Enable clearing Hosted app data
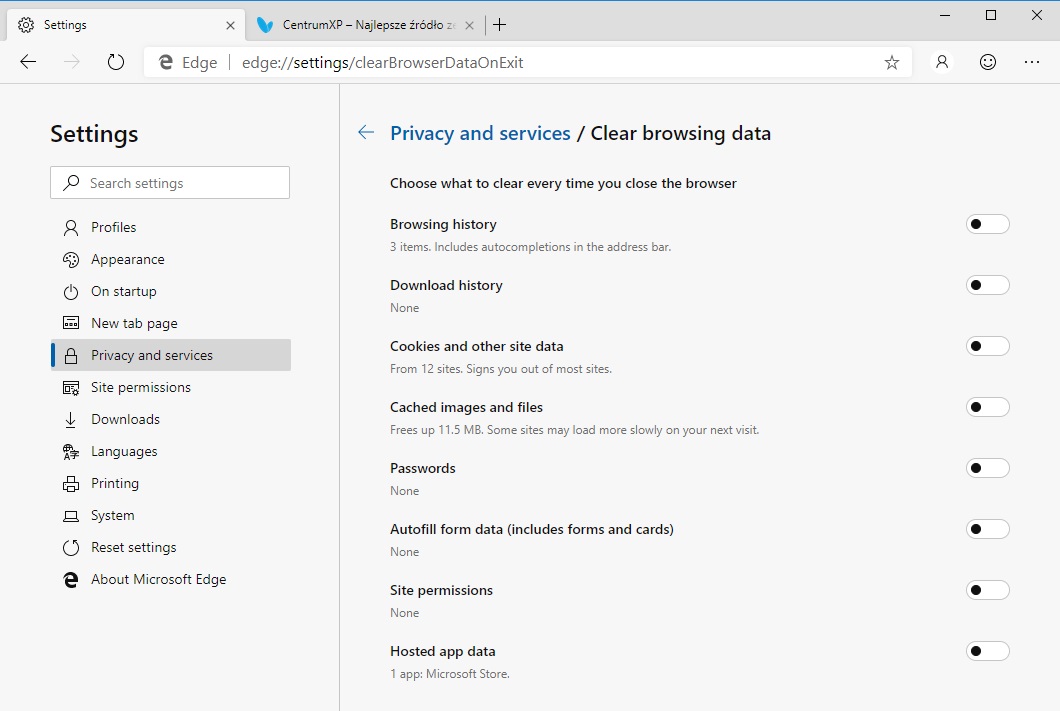This screenshot has width=1060, height=711. coord(988,651)
